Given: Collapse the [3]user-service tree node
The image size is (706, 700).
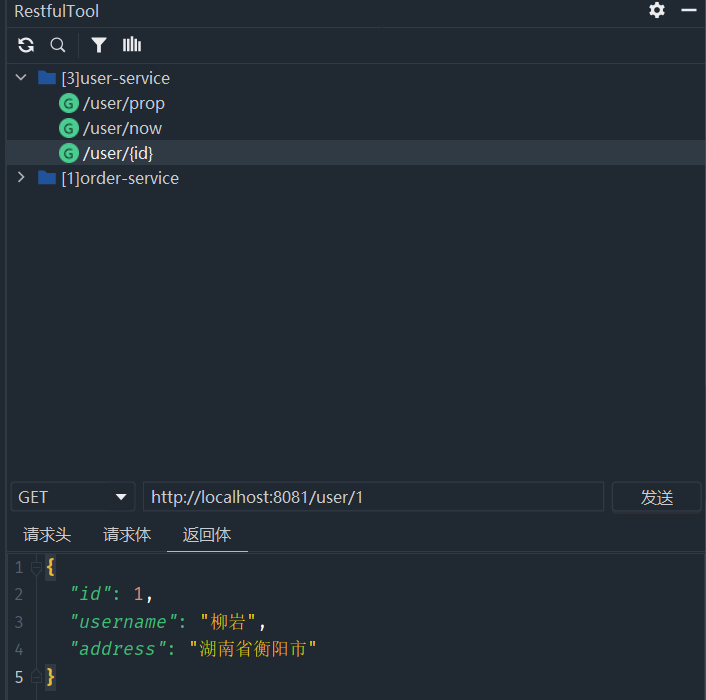Looking at the screenshot, I should [21, 78].
